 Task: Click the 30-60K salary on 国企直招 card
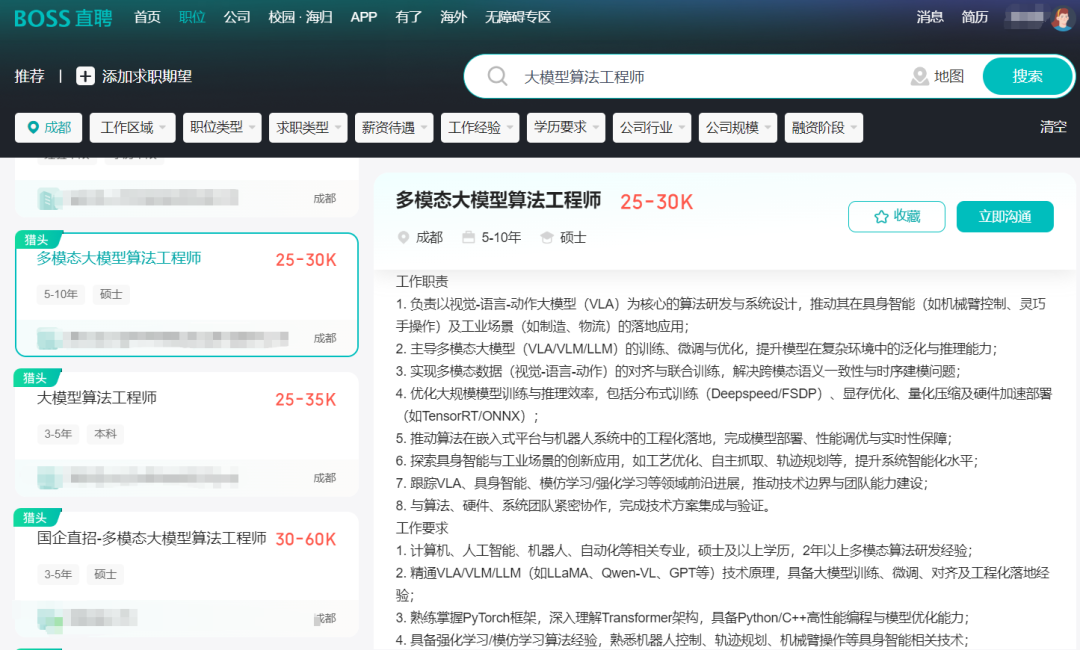306,539
